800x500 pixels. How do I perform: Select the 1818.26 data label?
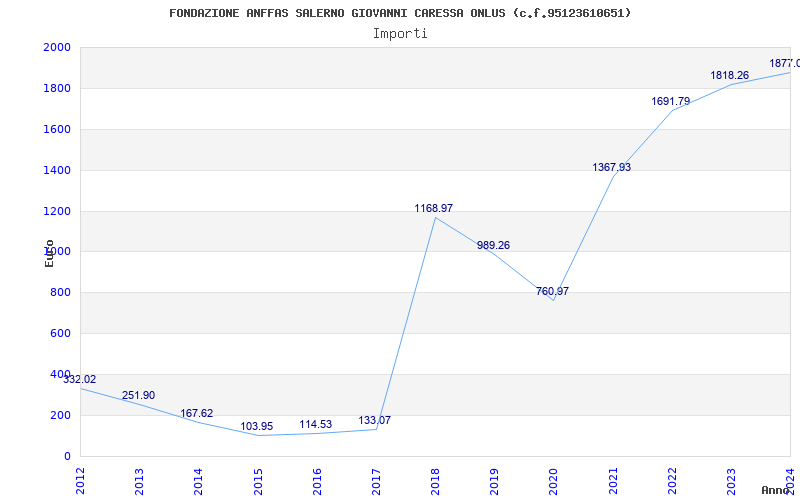click(x=730, y=76)
